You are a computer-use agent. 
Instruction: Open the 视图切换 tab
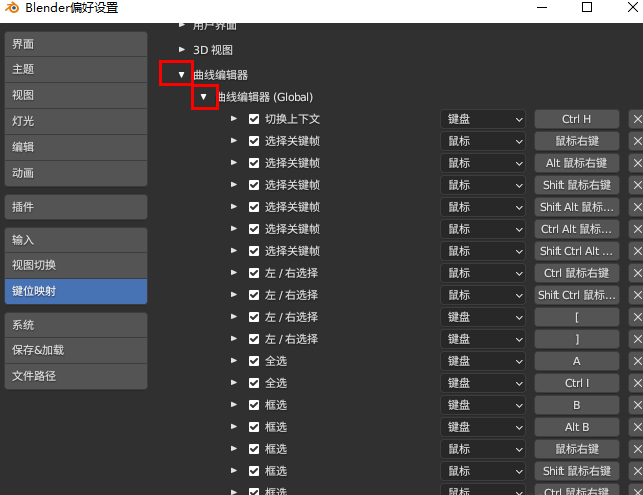(x=76, y=265)
